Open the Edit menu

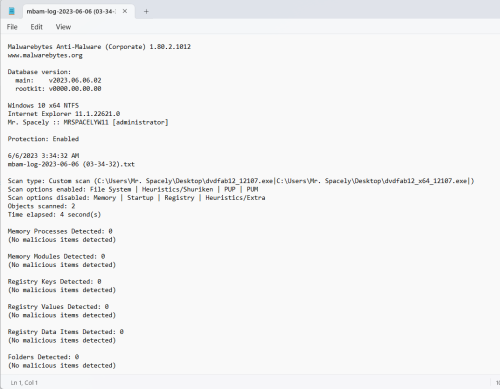[x=37, y=27]
